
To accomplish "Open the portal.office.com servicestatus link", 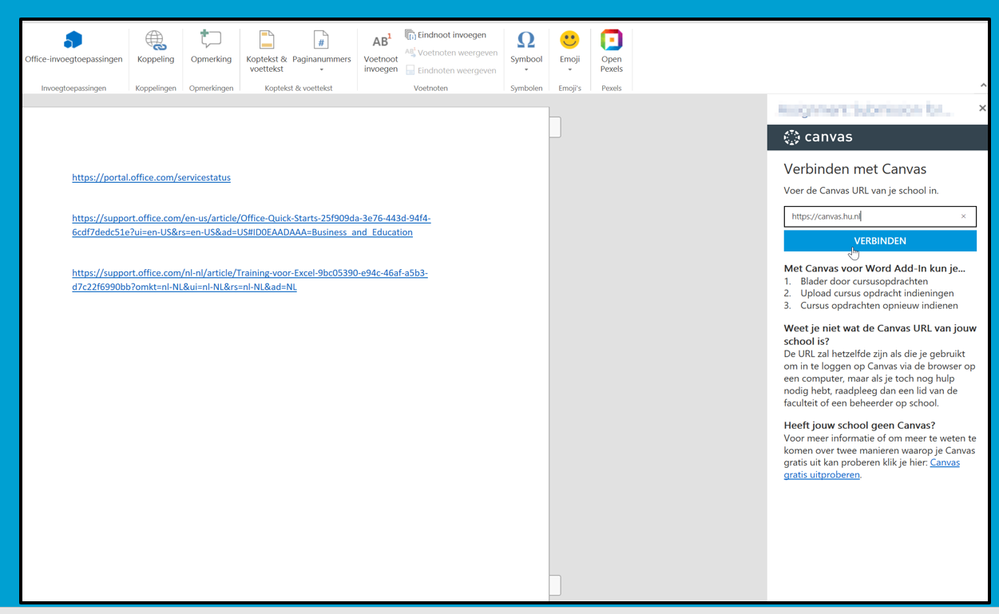I will (151, 178).
